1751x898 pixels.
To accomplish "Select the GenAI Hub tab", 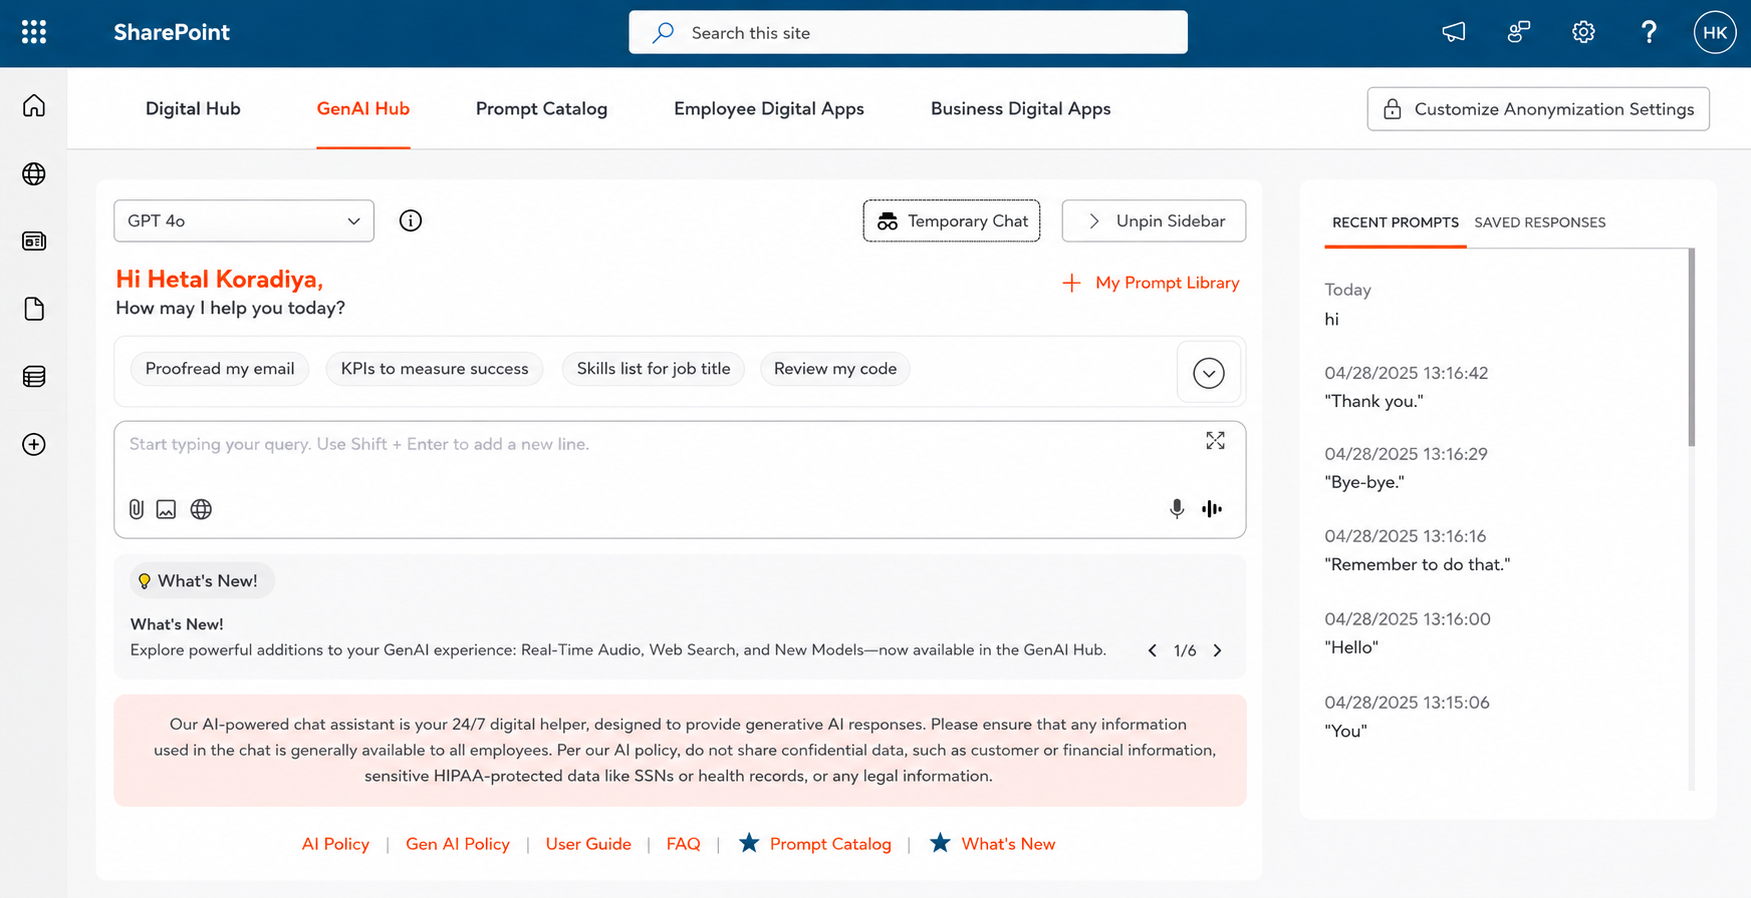I will point(363,109).
